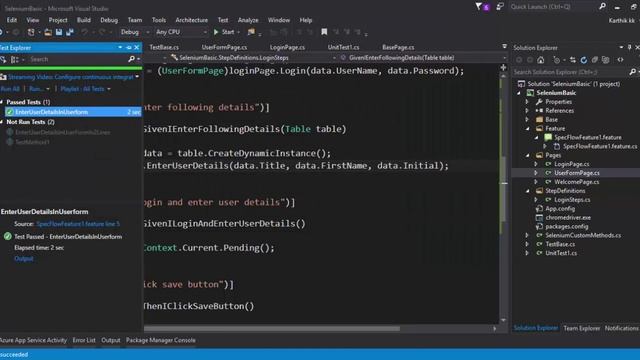The height and width of the screenshot is (360, 640).
Task: Click the horizontal scrollbar of the code editor
Action: (x=272, y=329)
